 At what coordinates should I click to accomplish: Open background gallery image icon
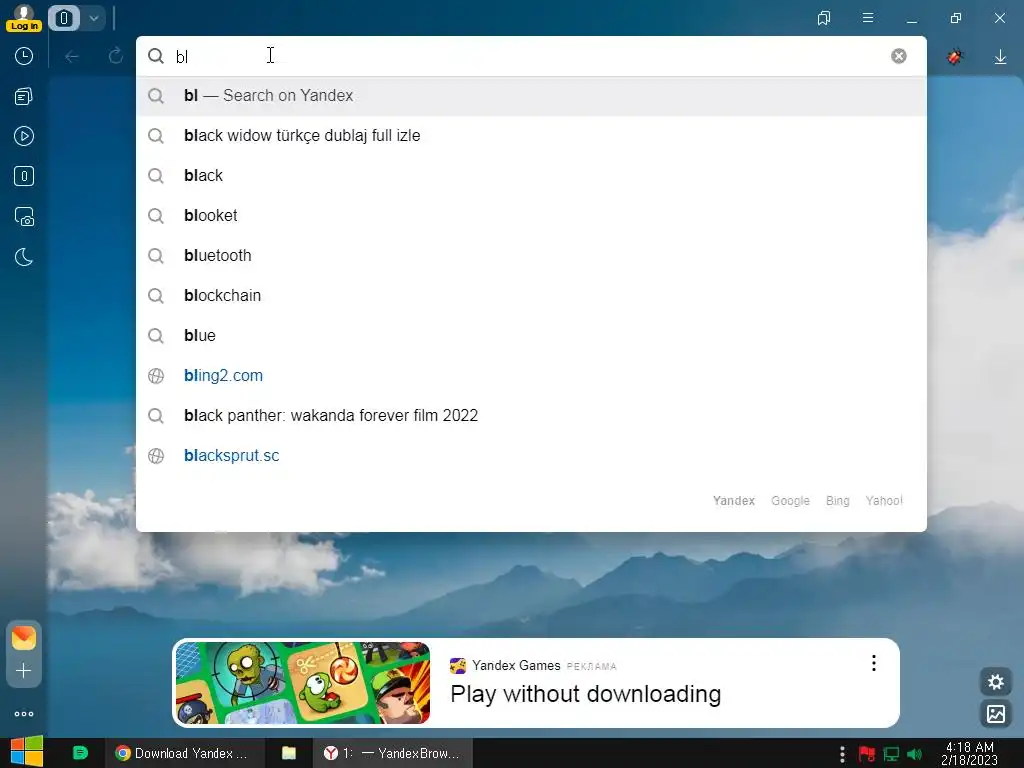tap(995, 713)
